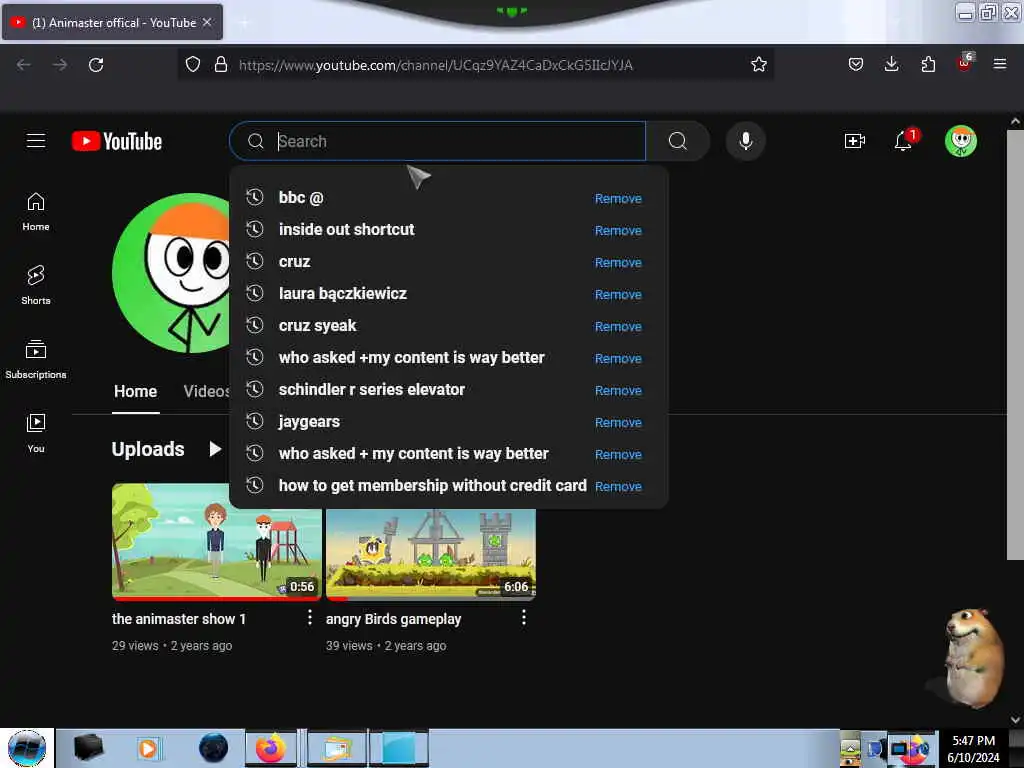Click the page vertical scrollbar
The image size is (1024, 768).
(1015, 344)
